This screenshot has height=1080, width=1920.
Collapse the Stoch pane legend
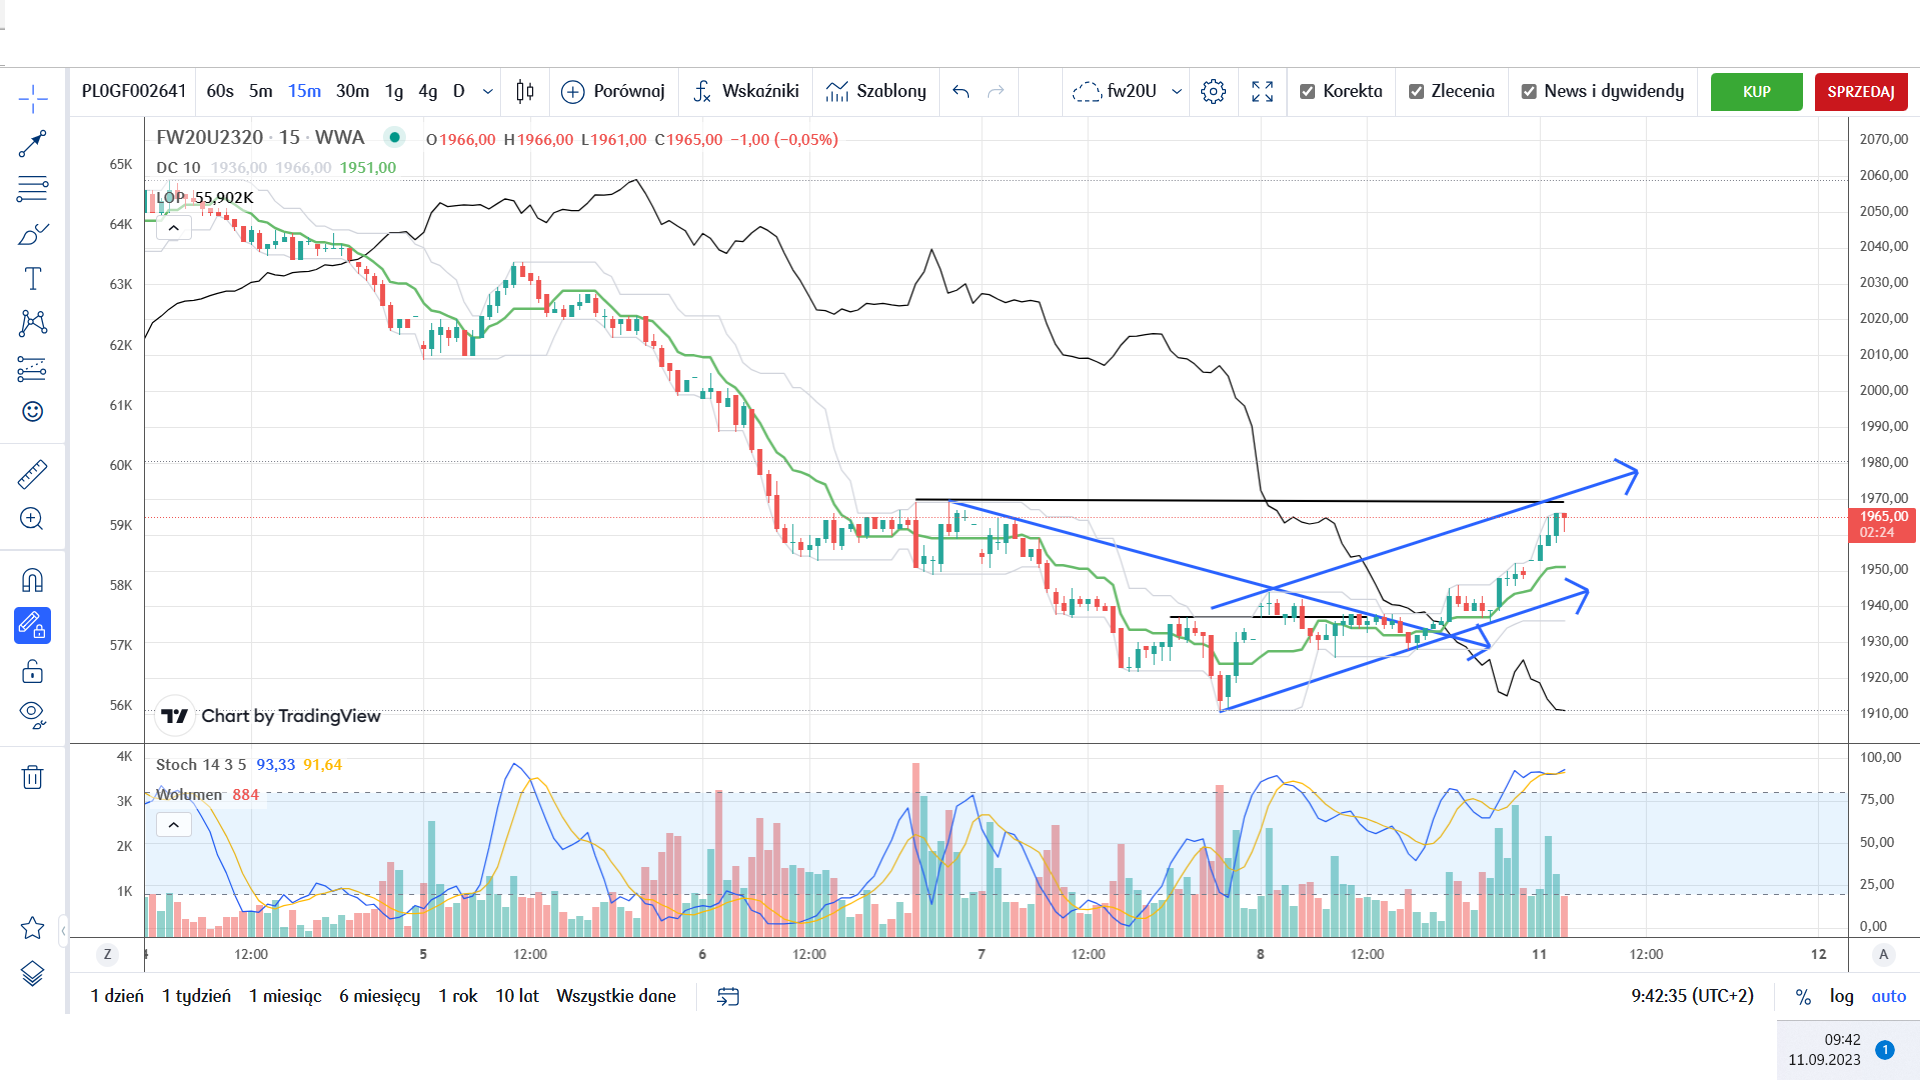pos(174,825)
